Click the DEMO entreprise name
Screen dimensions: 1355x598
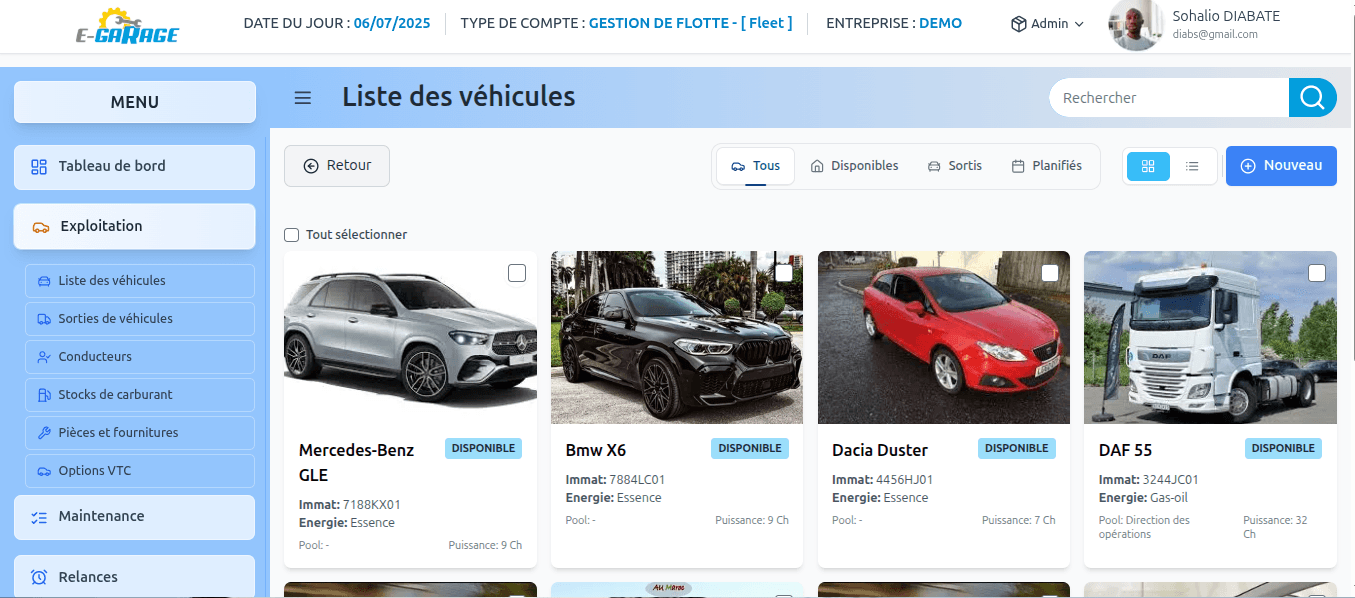(940, 23)
